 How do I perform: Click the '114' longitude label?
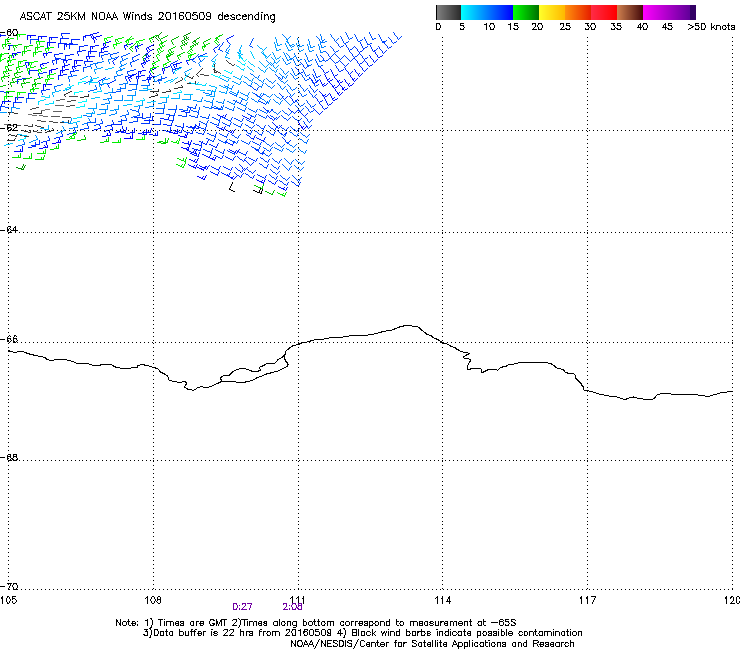pyautogui.click(x=443, y=600)
